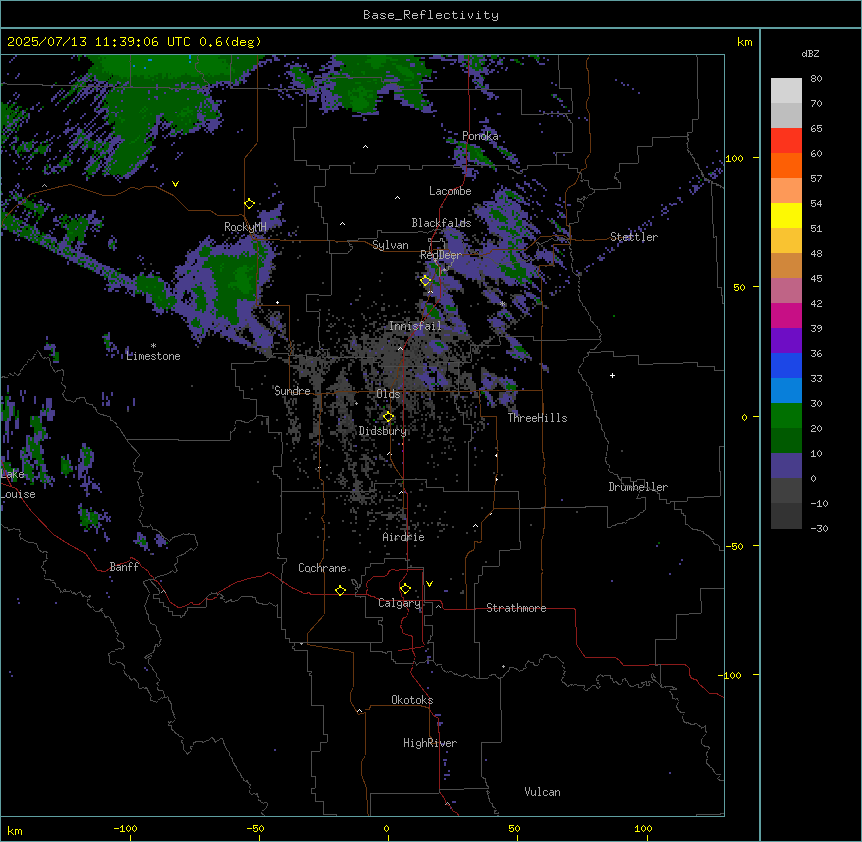862x842 pixels.
Task: Click the 50 tick on the horizontal axis
Action: click(514, 828)
